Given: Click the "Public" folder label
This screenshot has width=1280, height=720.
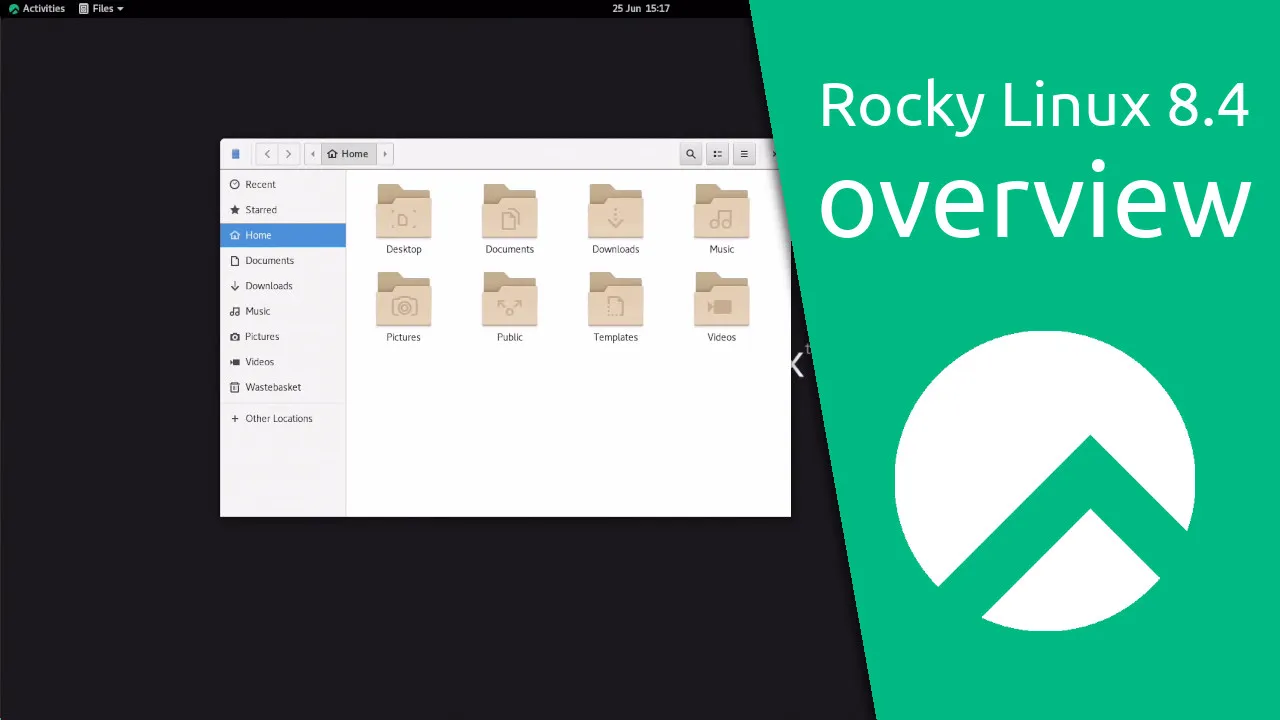Looking at the screenshot, I should coord(510,337).
